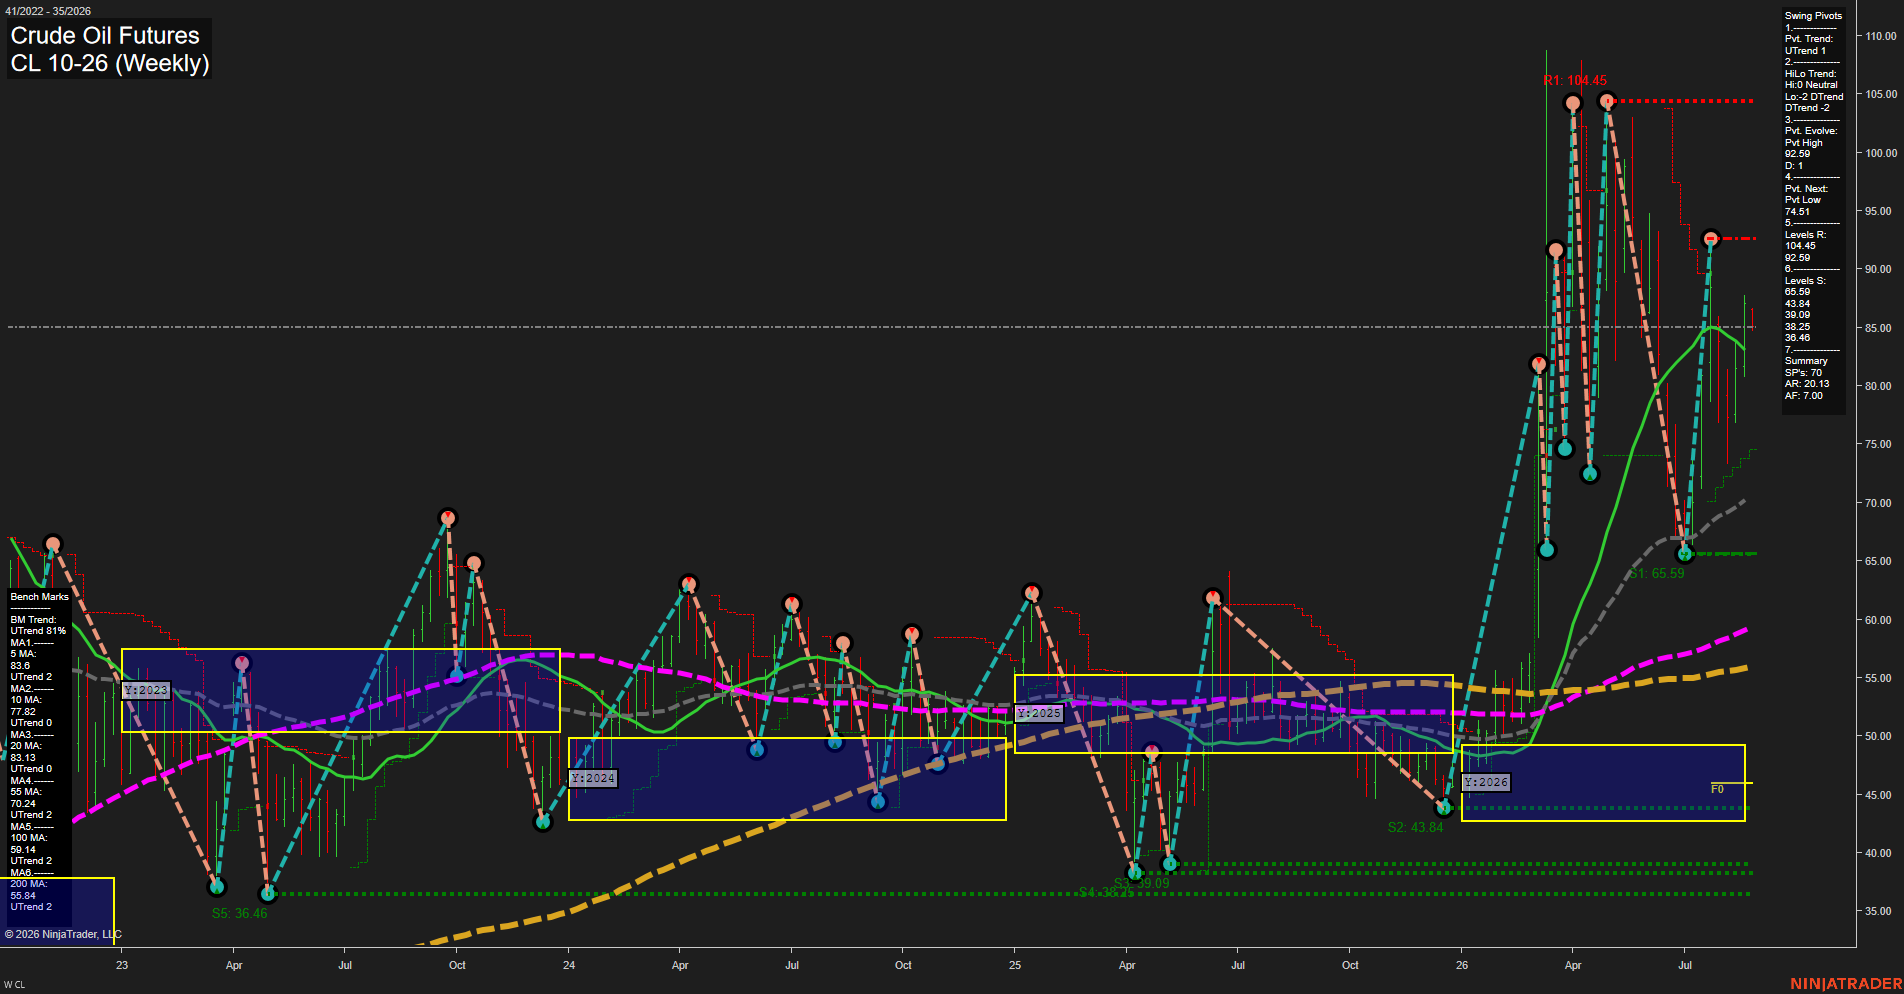Click the '24' year label on time axis
Viewport: 1904px width, 994px height.
click(569, 965)
